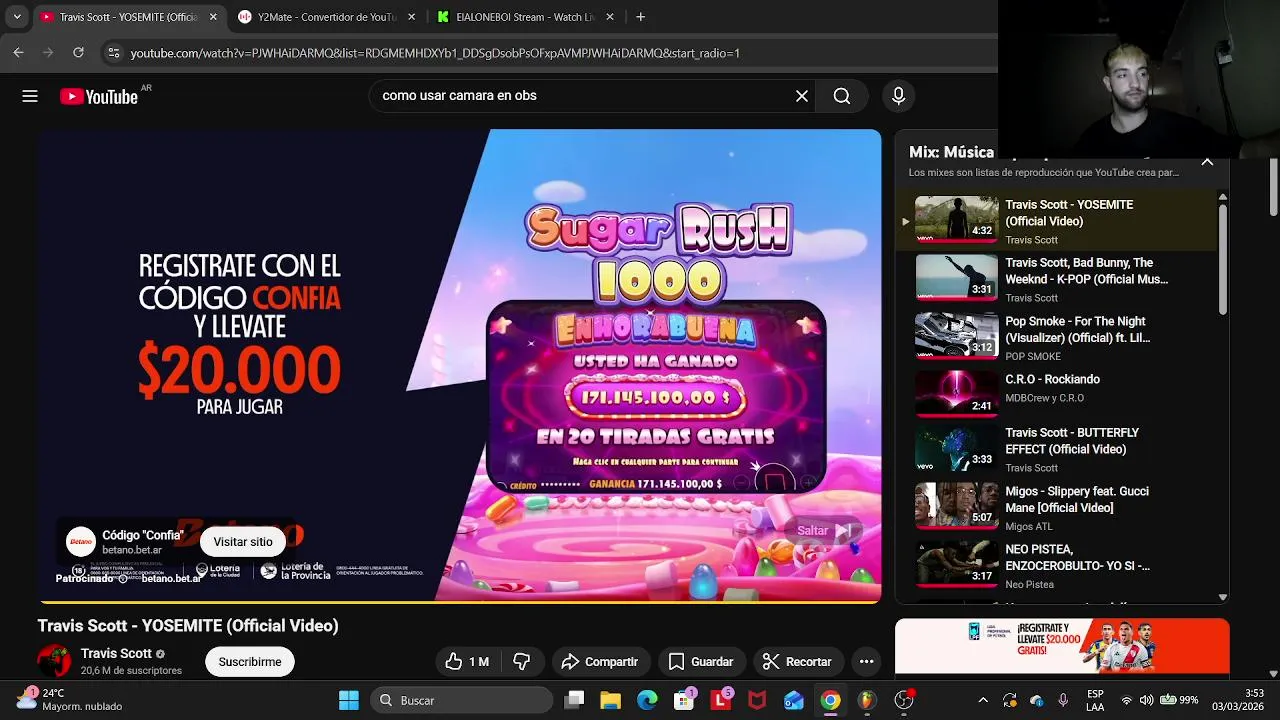This screenshot has height=720, width=1280.
Task: Open a new Chrome tab
Action: tap(640, 17)
